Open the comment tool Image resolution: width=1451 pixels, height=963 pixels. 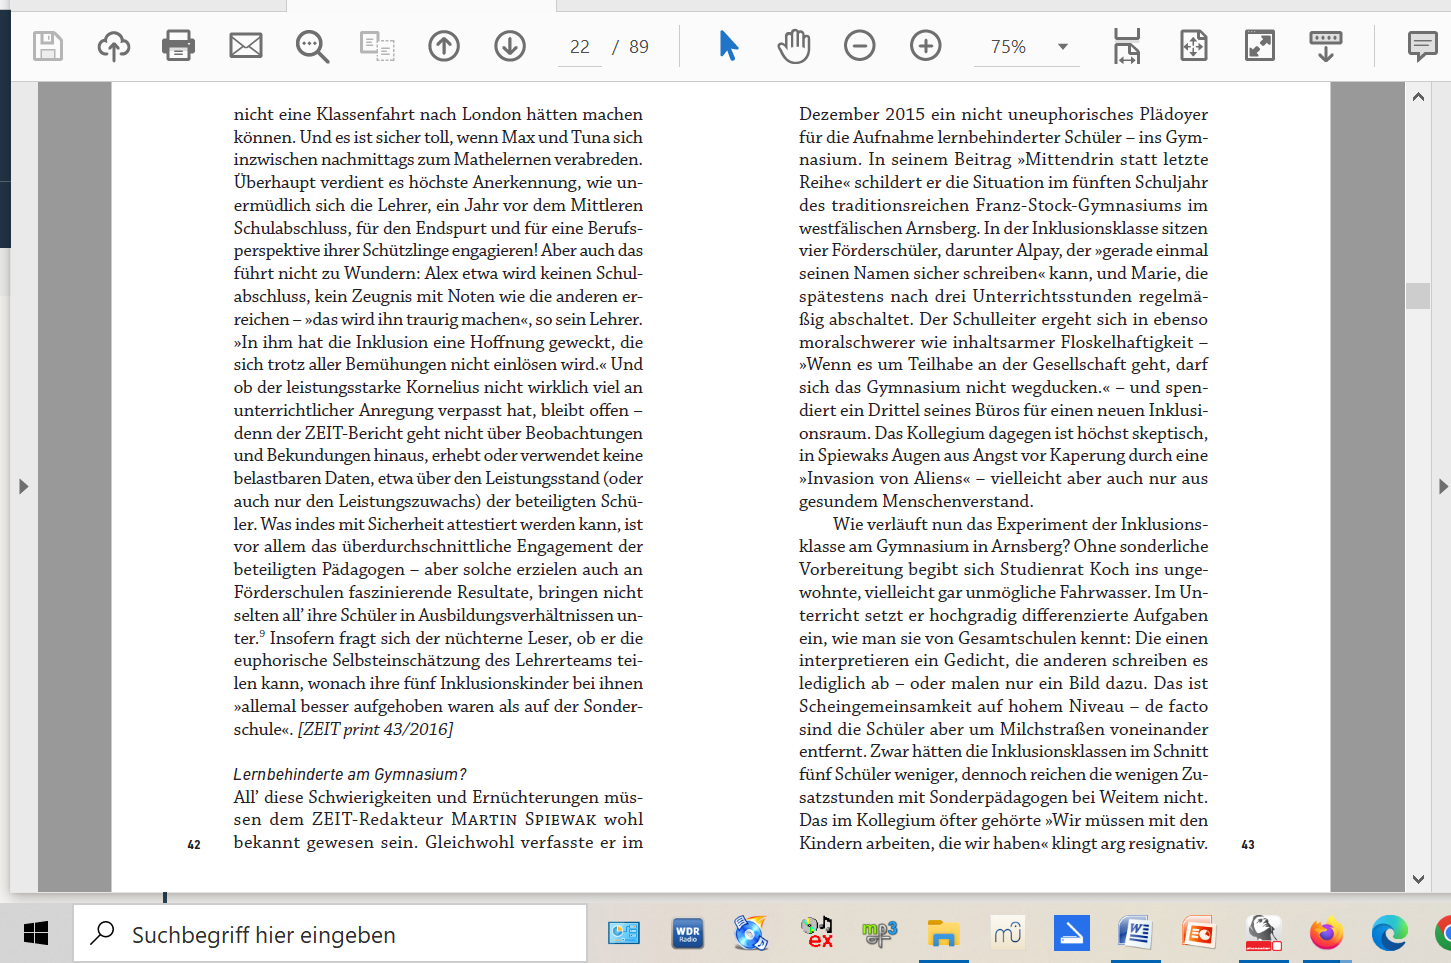1421,46
